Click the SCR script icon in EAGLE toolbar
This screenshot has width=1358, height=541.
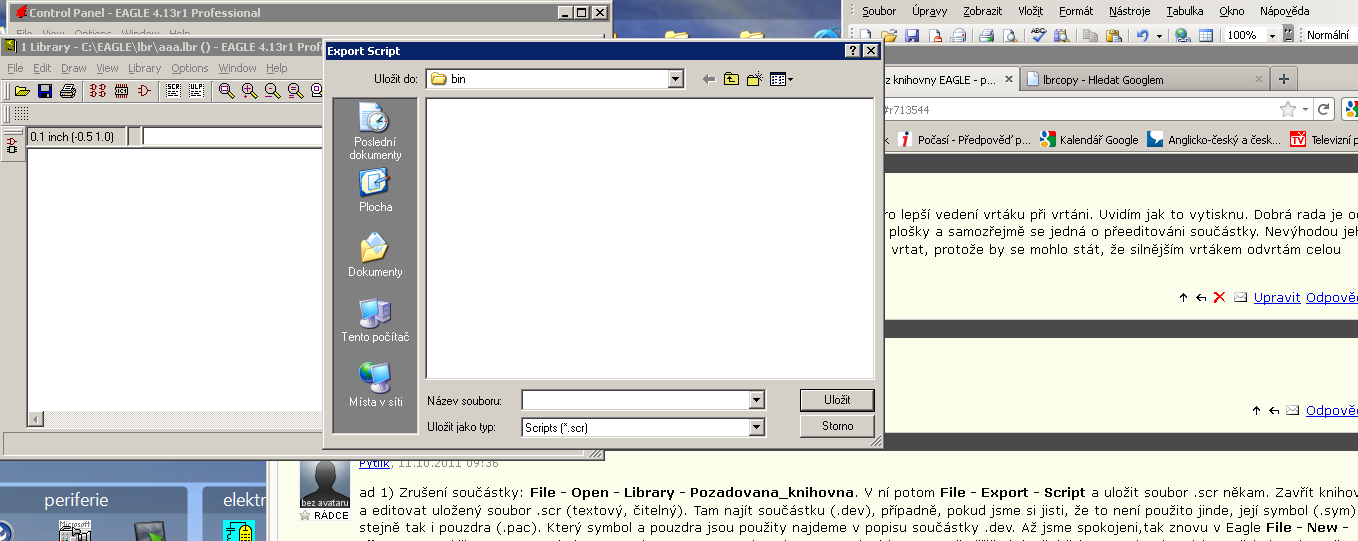point(174,91)
